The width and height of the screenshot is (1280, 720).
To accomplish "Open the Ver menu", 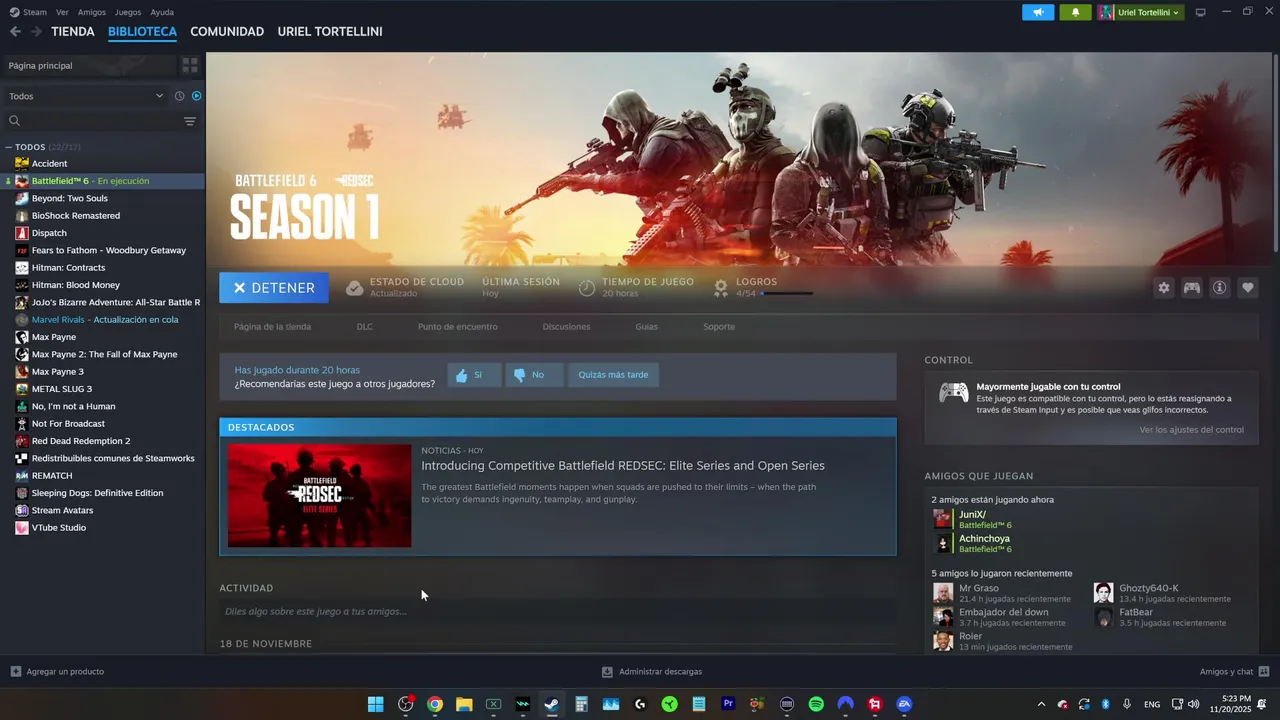I will (62, 12).
